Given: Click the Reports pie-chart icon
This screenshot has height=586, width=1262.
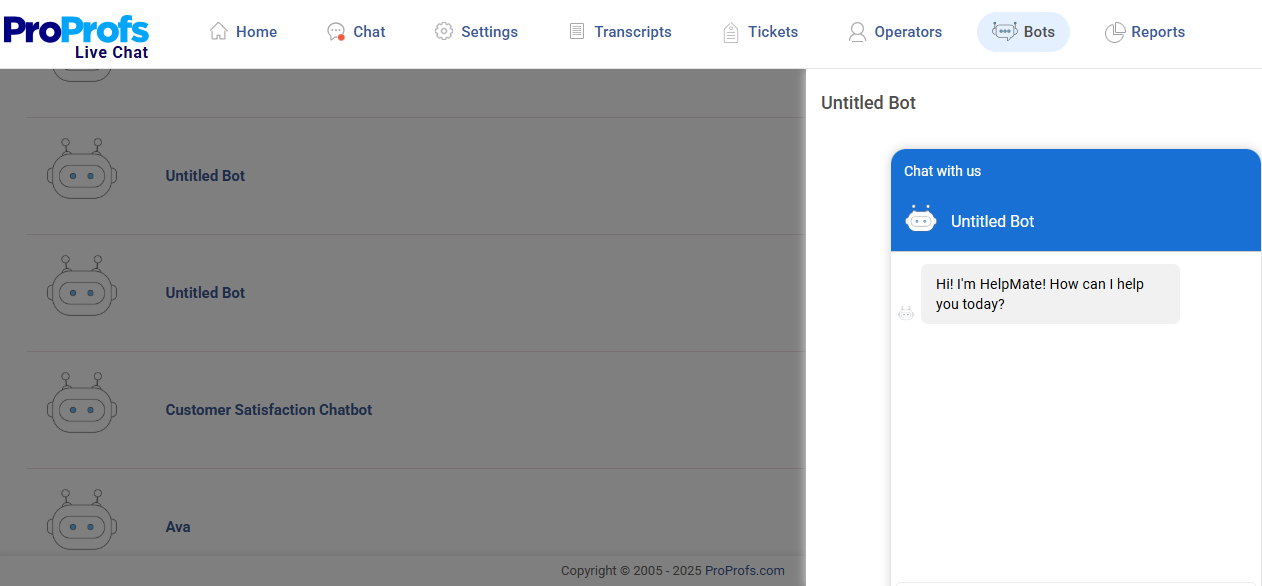Looking at the screenshot, I should click(x=1113, y=31).
